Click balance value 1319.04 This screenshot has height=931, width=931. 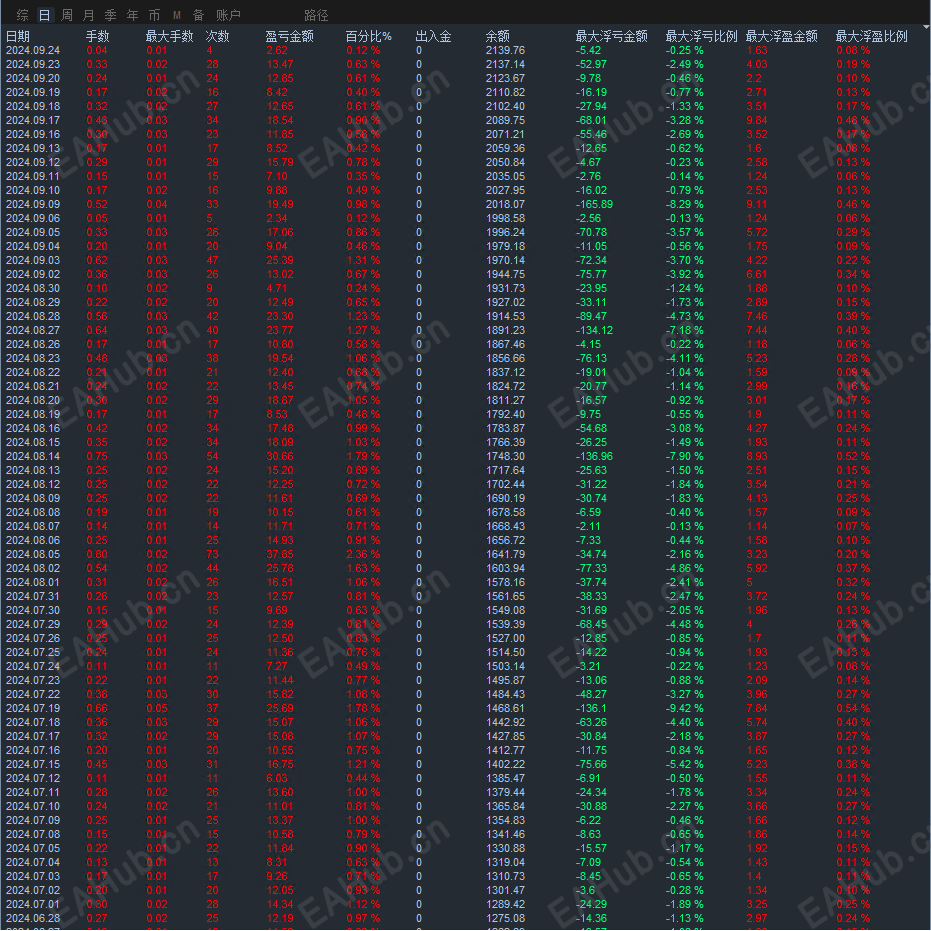click(505, 862)
